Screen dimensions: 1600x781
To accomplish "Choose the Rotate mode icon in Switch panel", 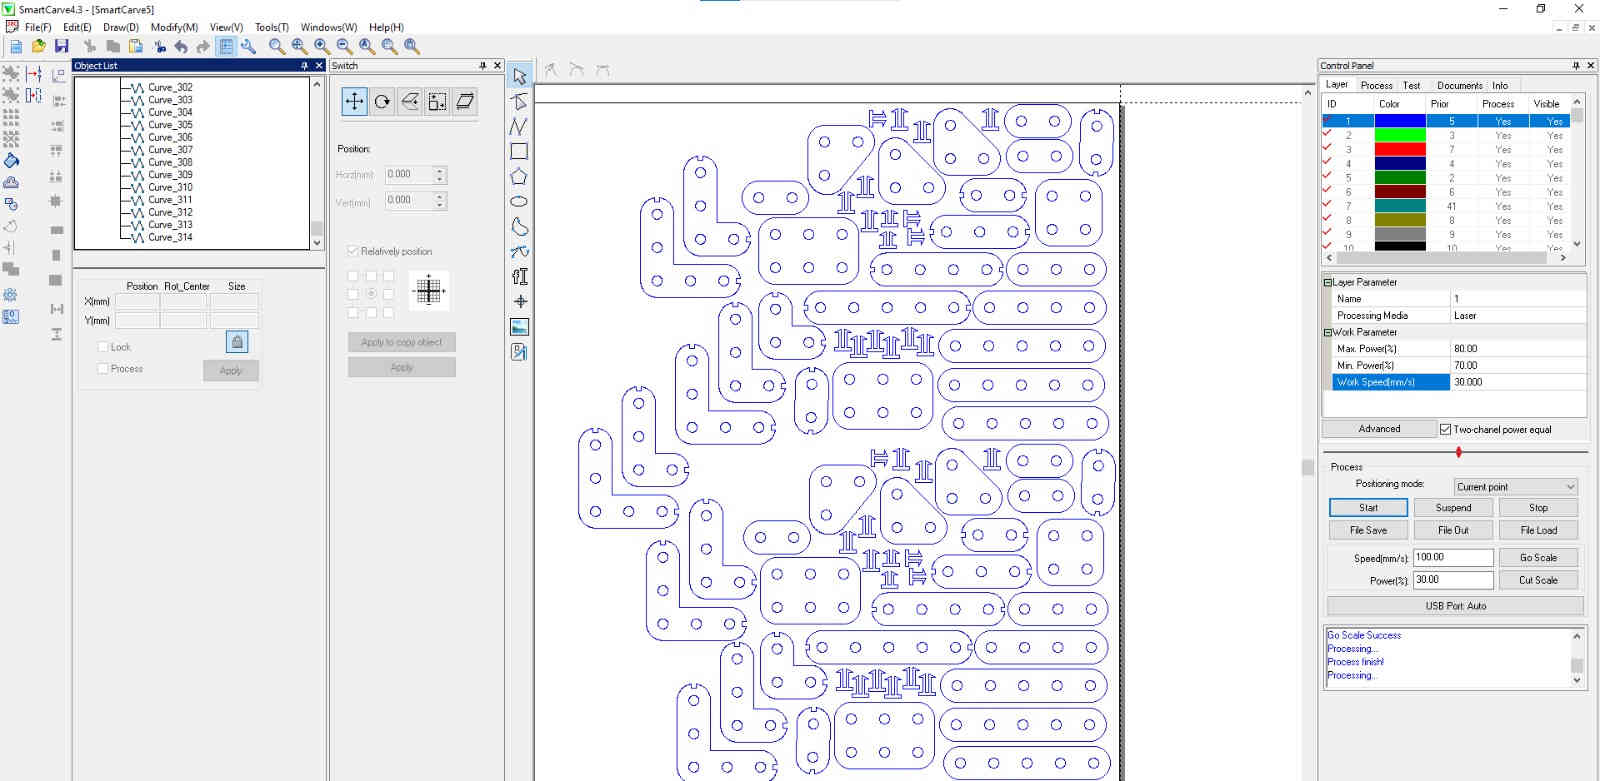I will pyautogui.click(x=382, y=101).
